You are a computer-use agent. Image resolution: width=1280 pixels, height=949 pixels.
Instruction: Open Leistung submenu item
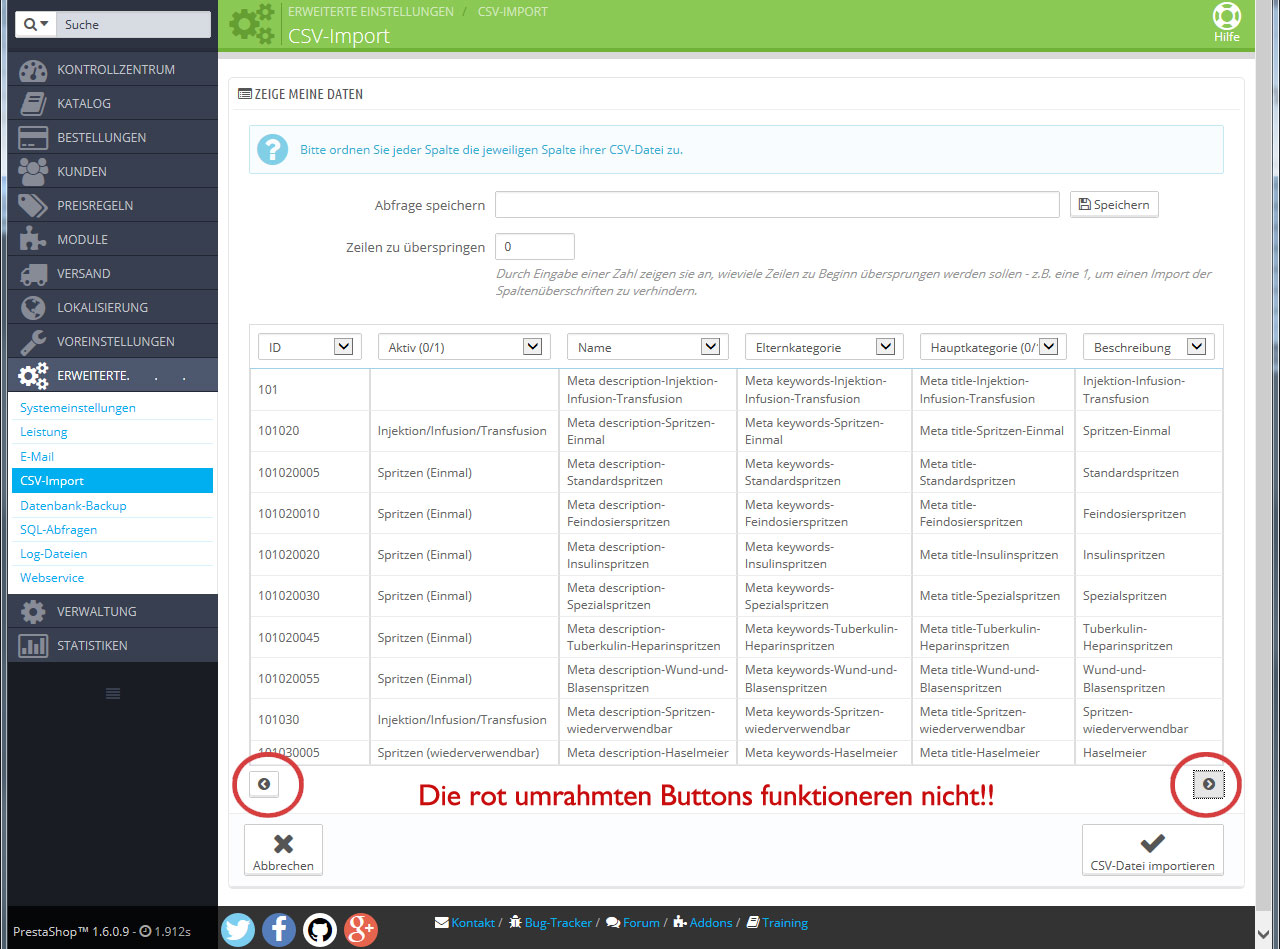(44, 432)
